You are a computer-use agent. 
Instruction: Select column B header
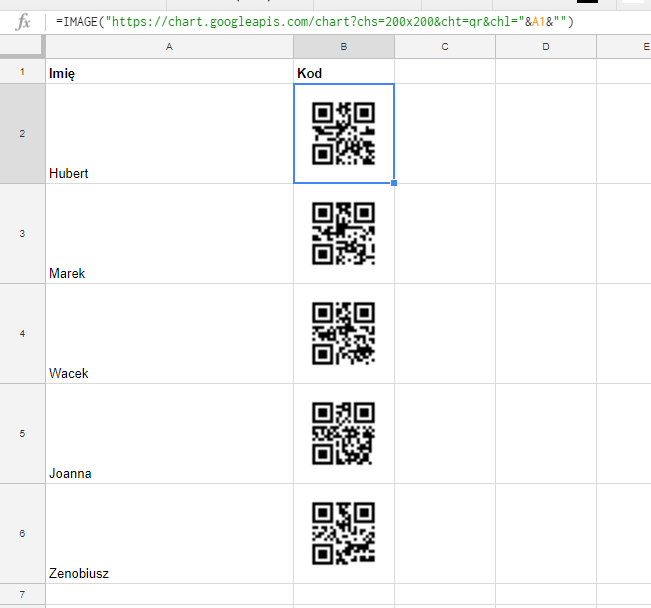pyautogui.click(x=344, y=47)
